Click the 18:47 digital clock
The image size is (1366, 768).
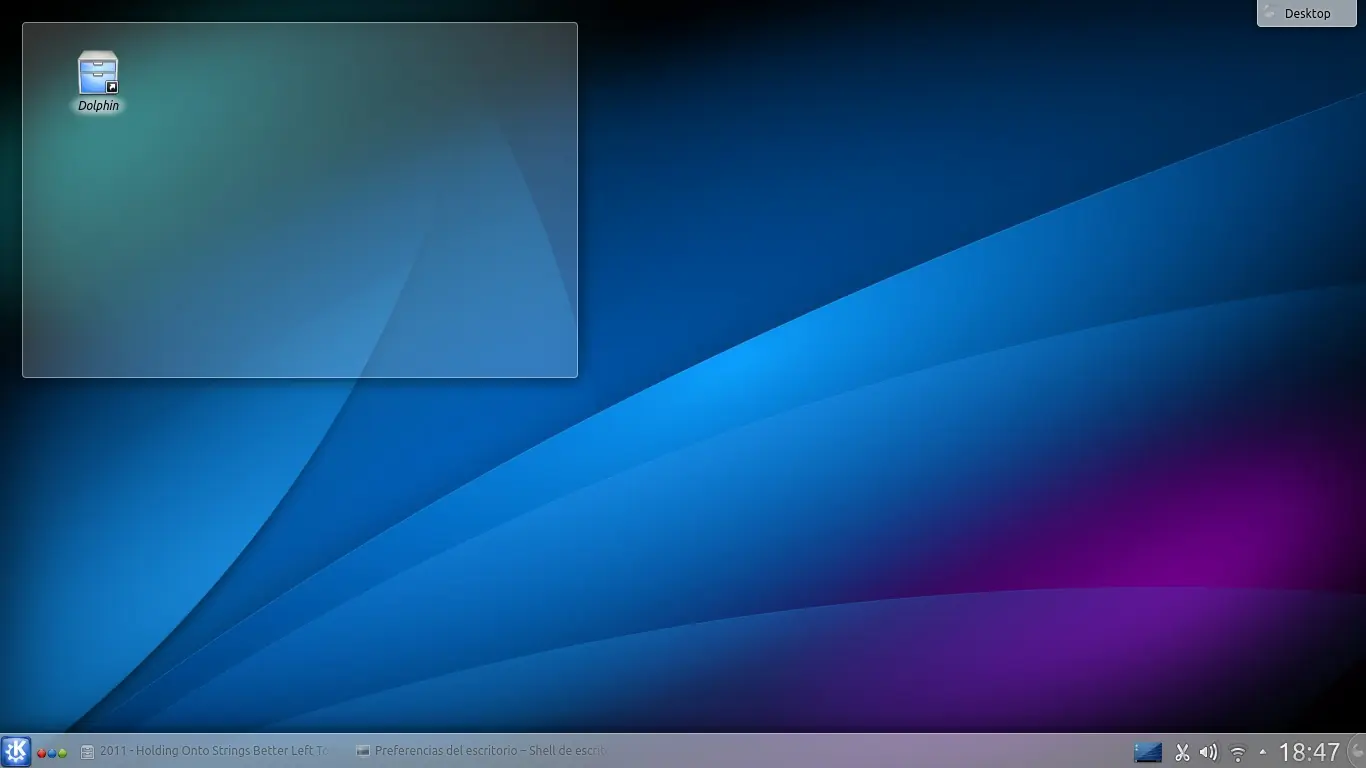click(x=1309, y=752)
